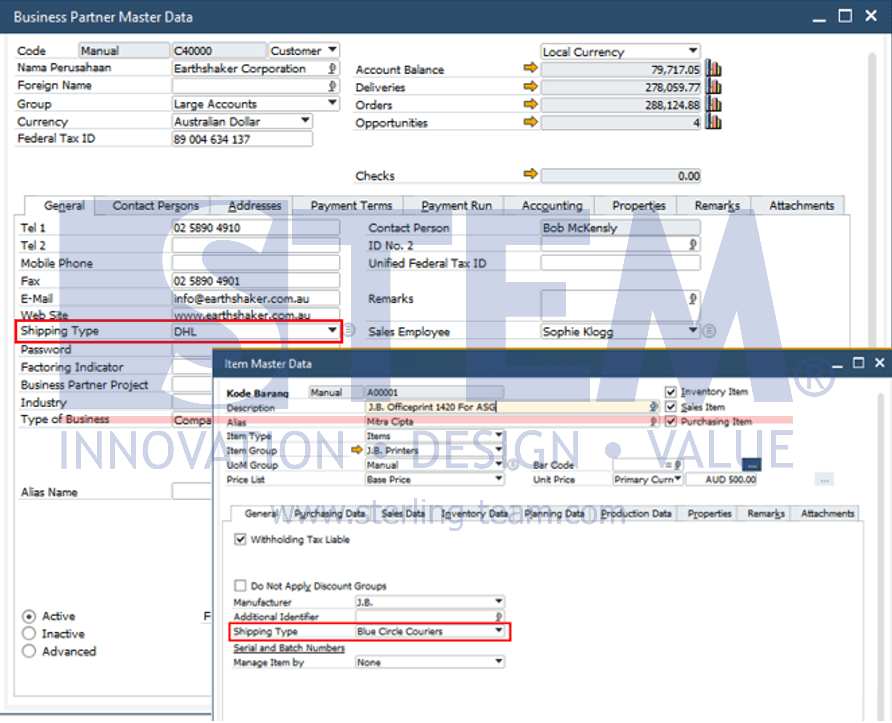Switch to the Payment Terms tab
This screenshot has width=892, height=723.
click(x=351, y=206)
